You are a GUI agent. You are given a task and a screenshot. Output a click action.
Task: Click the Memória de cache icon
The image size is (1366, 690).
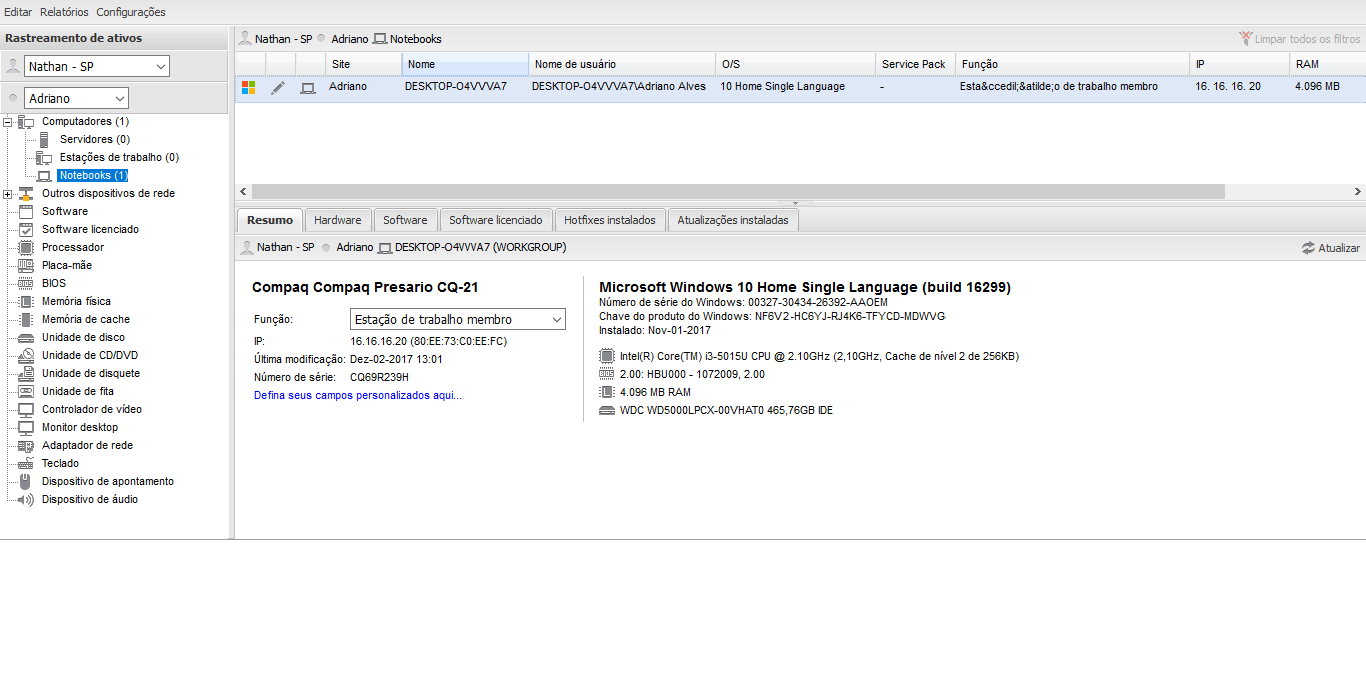click(26, 319)
